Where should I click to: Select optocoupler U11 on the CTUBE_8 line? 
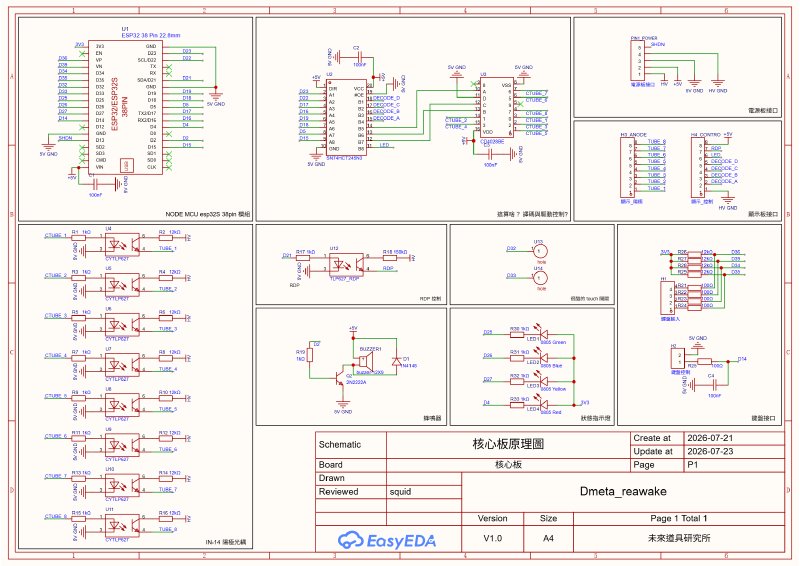coord(122,525)
